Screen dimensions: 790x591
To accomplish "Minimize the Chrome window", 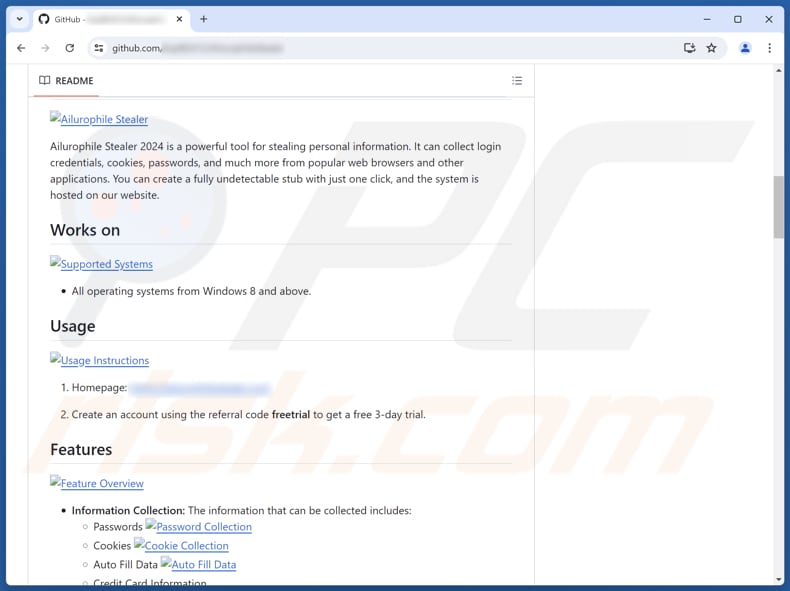I will 707,19.
